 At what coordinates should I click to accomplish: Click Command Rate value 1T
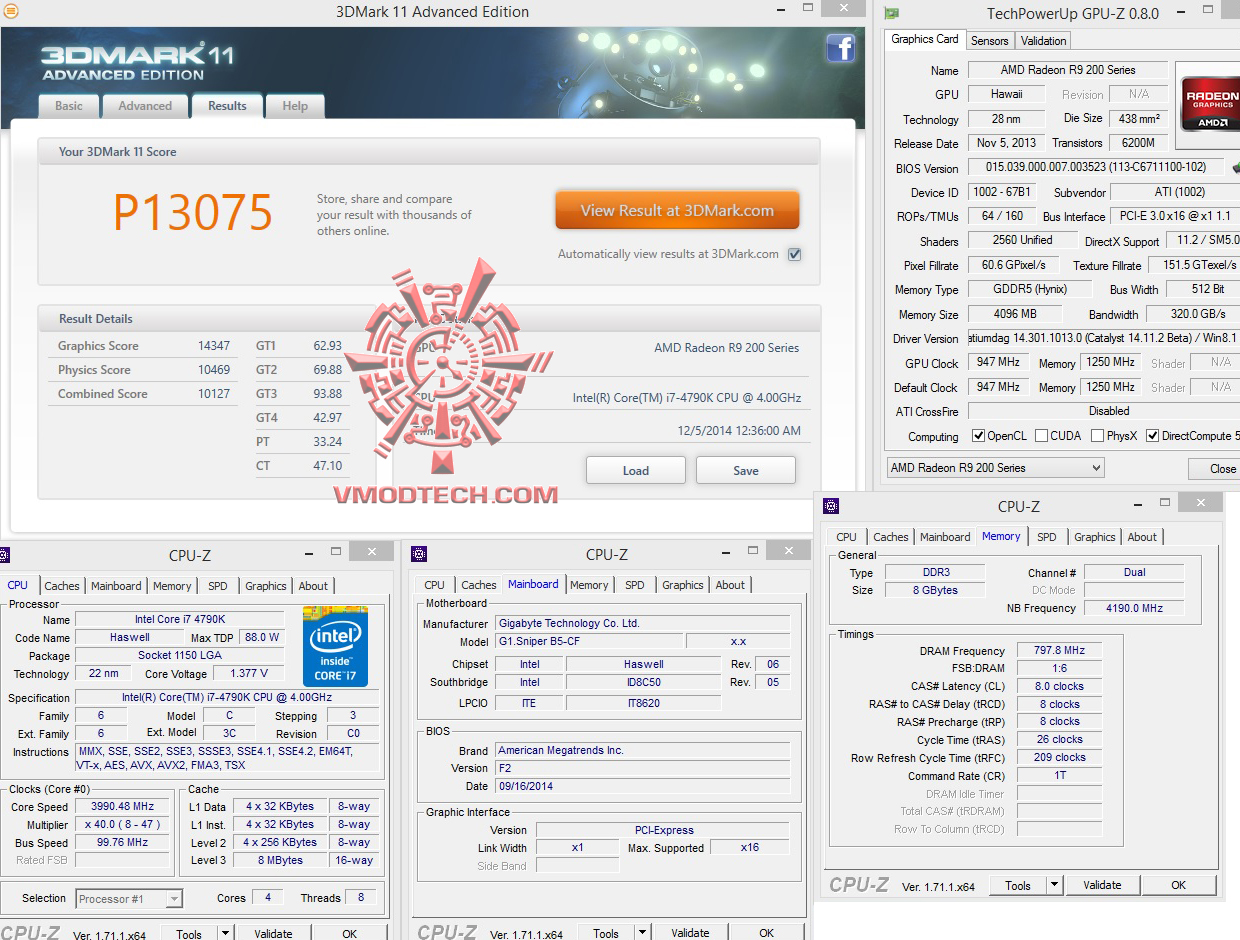1059,776
